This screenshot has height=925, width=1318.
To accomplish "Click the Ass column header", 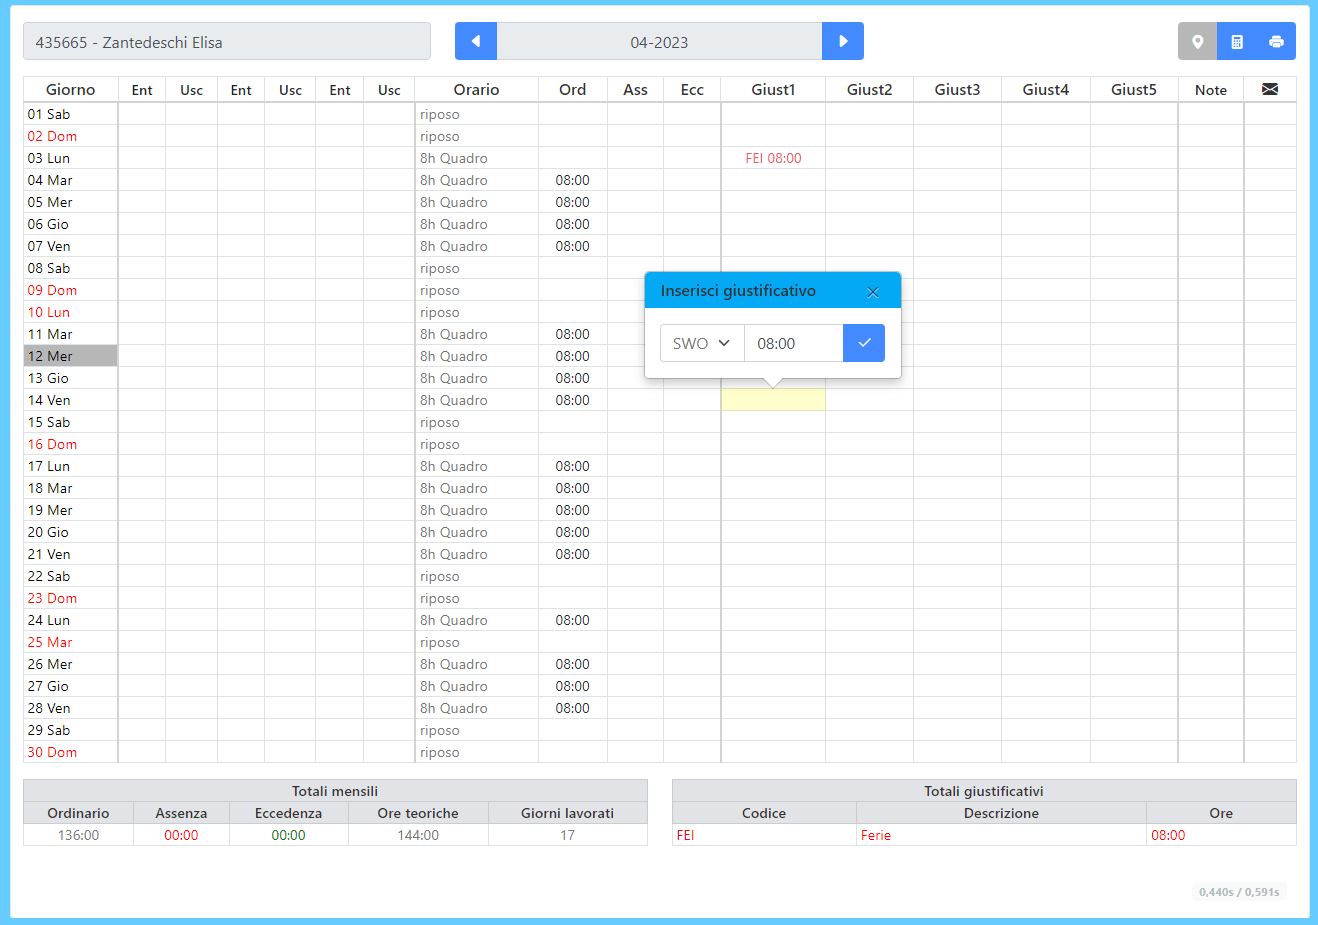I will (635, 89).
